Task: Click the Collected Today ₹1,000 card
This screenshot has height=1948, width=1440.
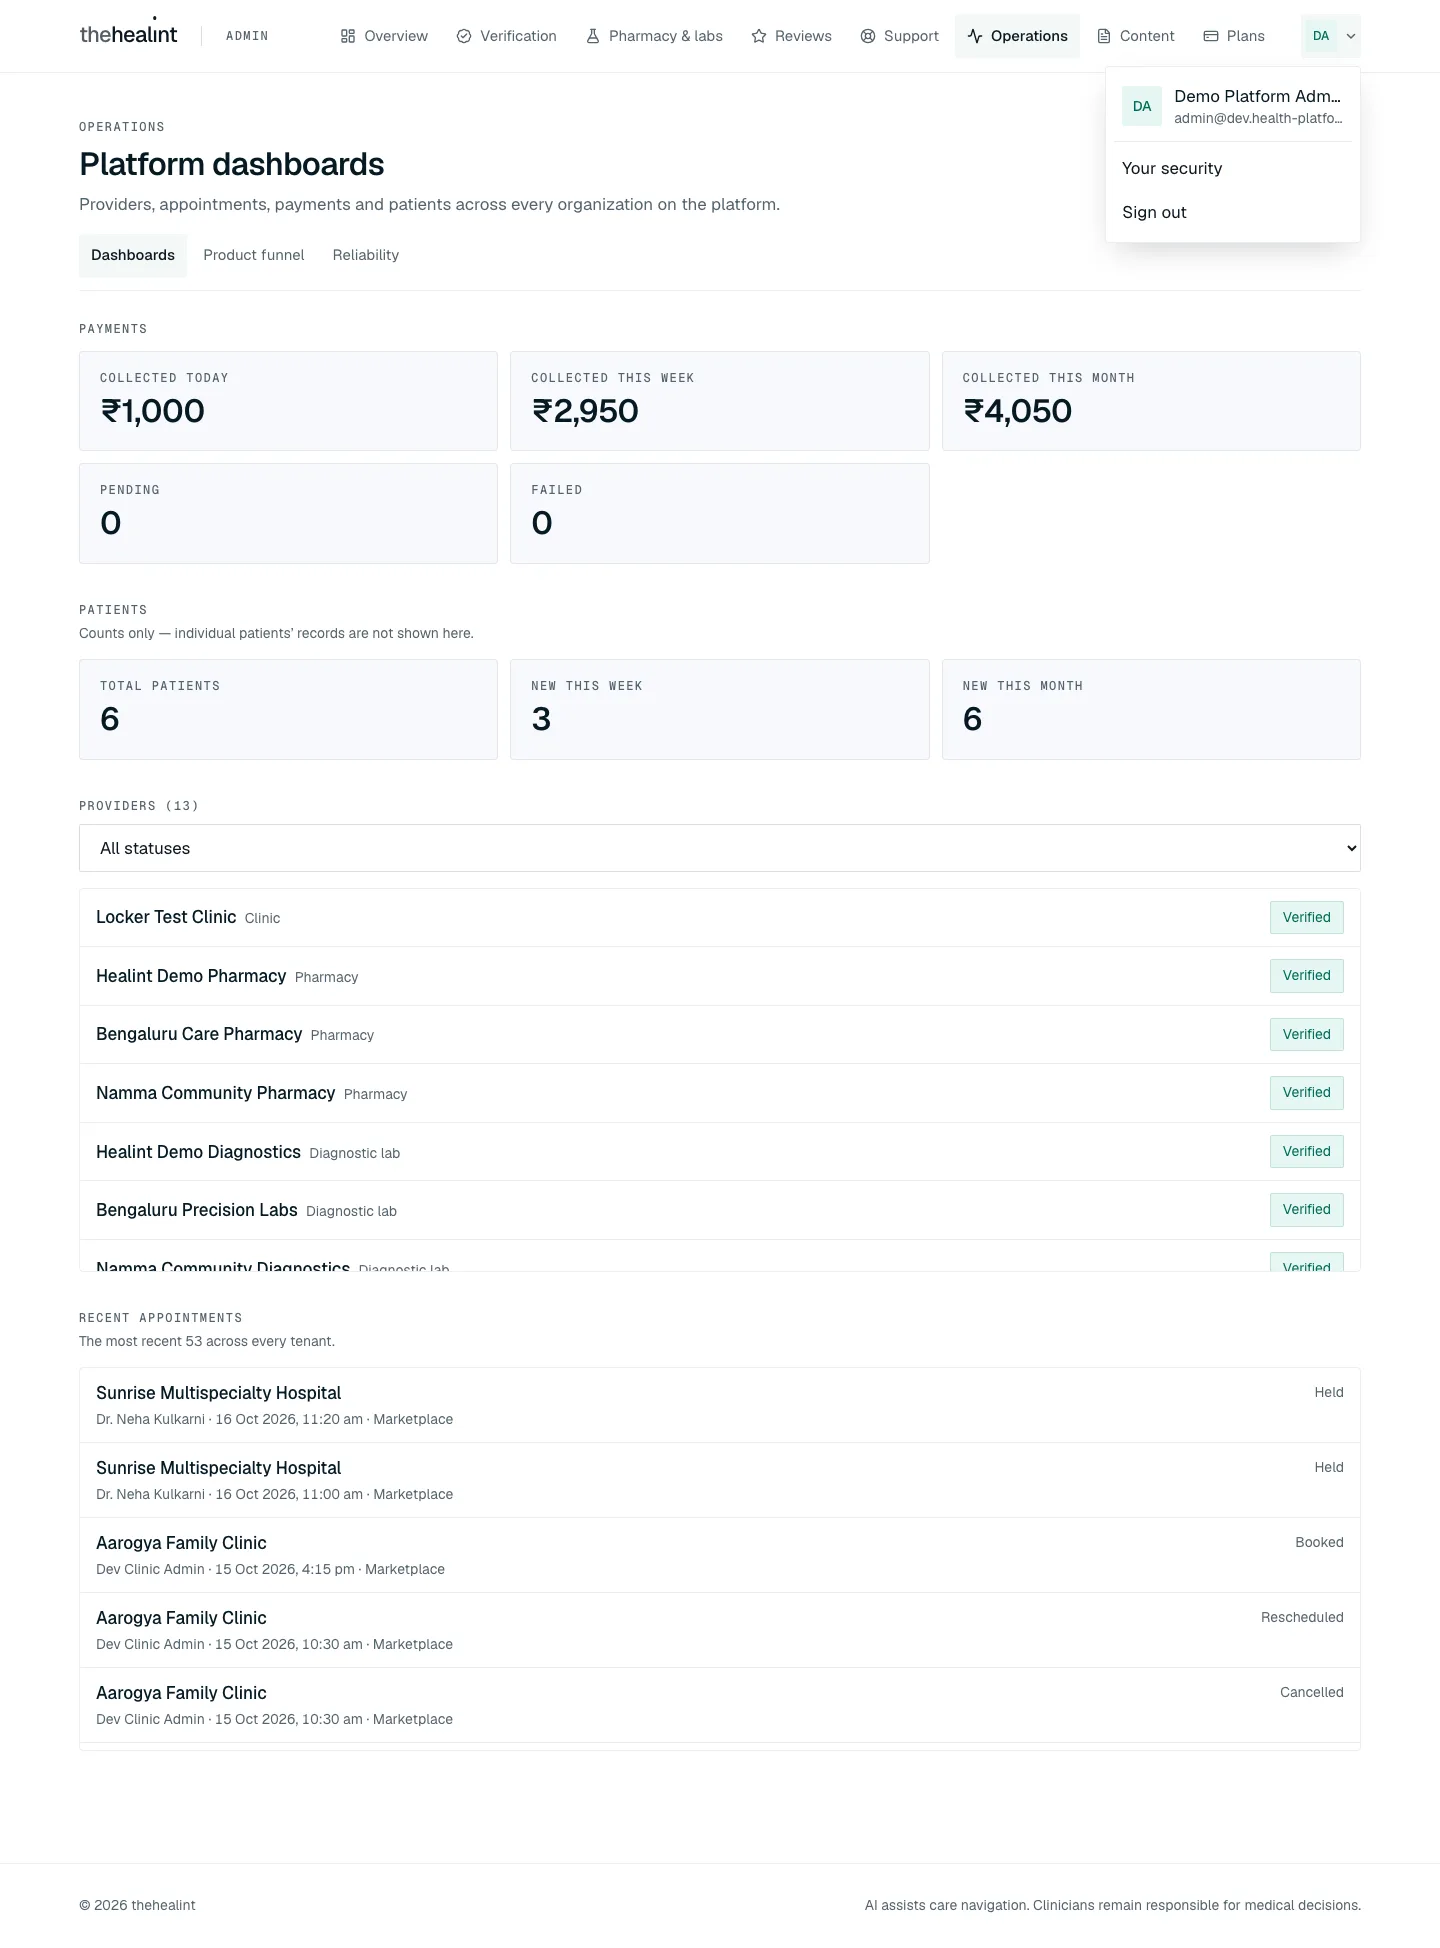Action: pos(288,401)
